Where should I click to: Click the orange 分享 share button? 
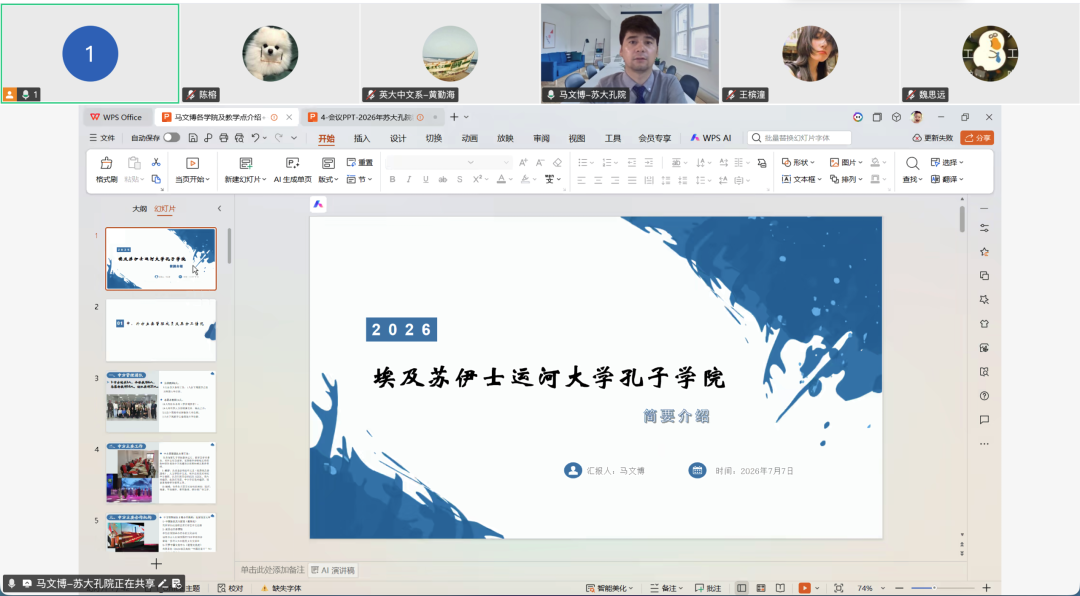tap(977, 138)
